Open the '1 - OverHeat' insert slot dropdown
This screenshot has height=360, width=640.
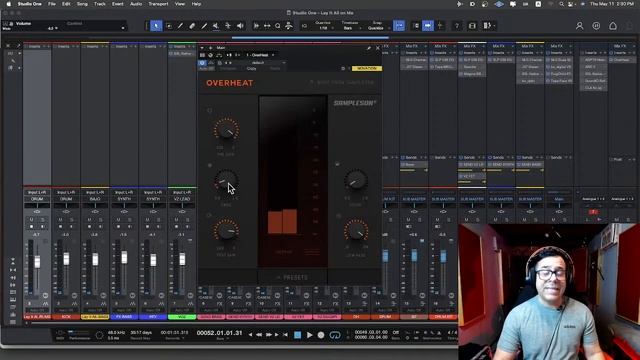tap(260, 55)
